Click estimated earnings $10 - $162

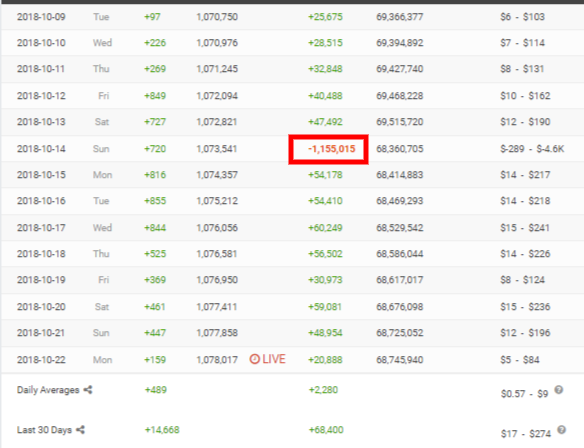(x=525, y=96)
